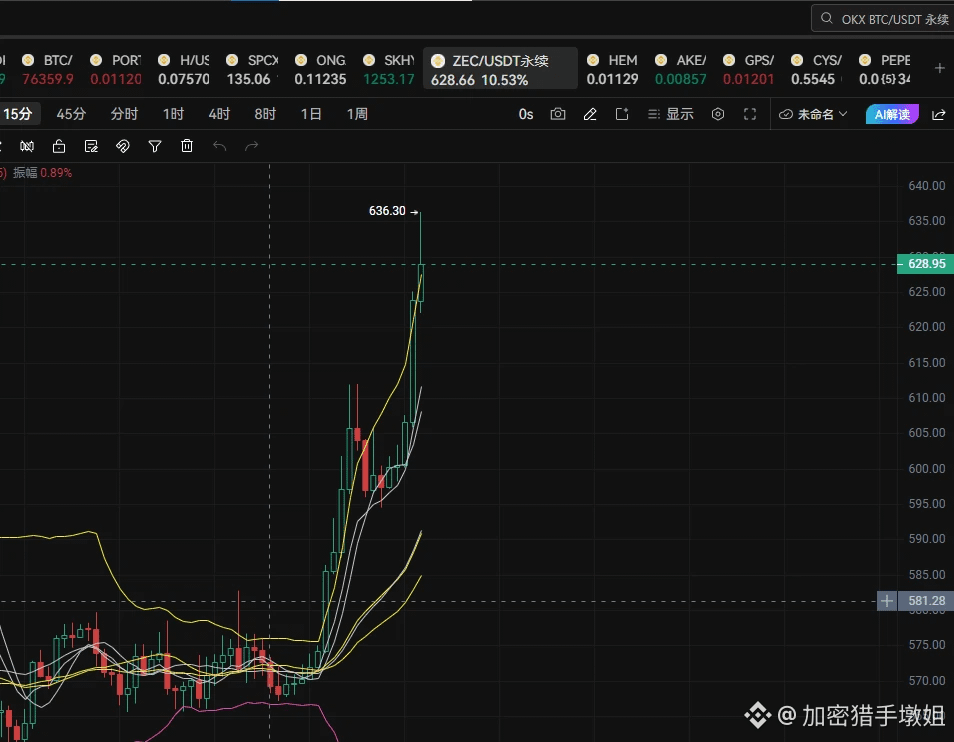Image resolution: width=954 pixels, height=742 pixels.
Task: Open the SPCX ticker tab
Action: point(251,69)
